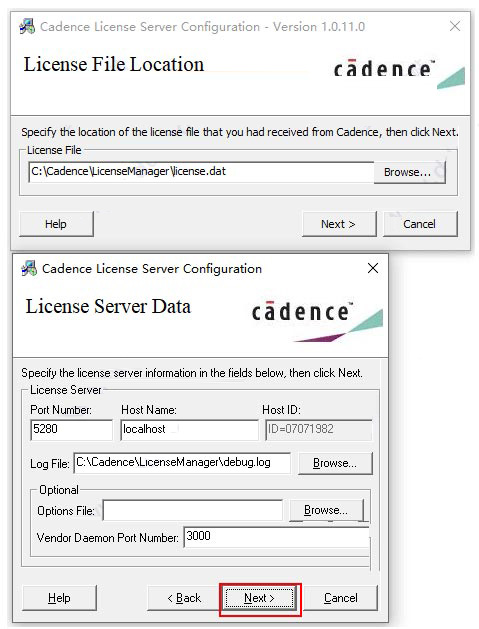This screenshot has width=479, height=629.
Task: Click the Log File path field
Action: 182,463
